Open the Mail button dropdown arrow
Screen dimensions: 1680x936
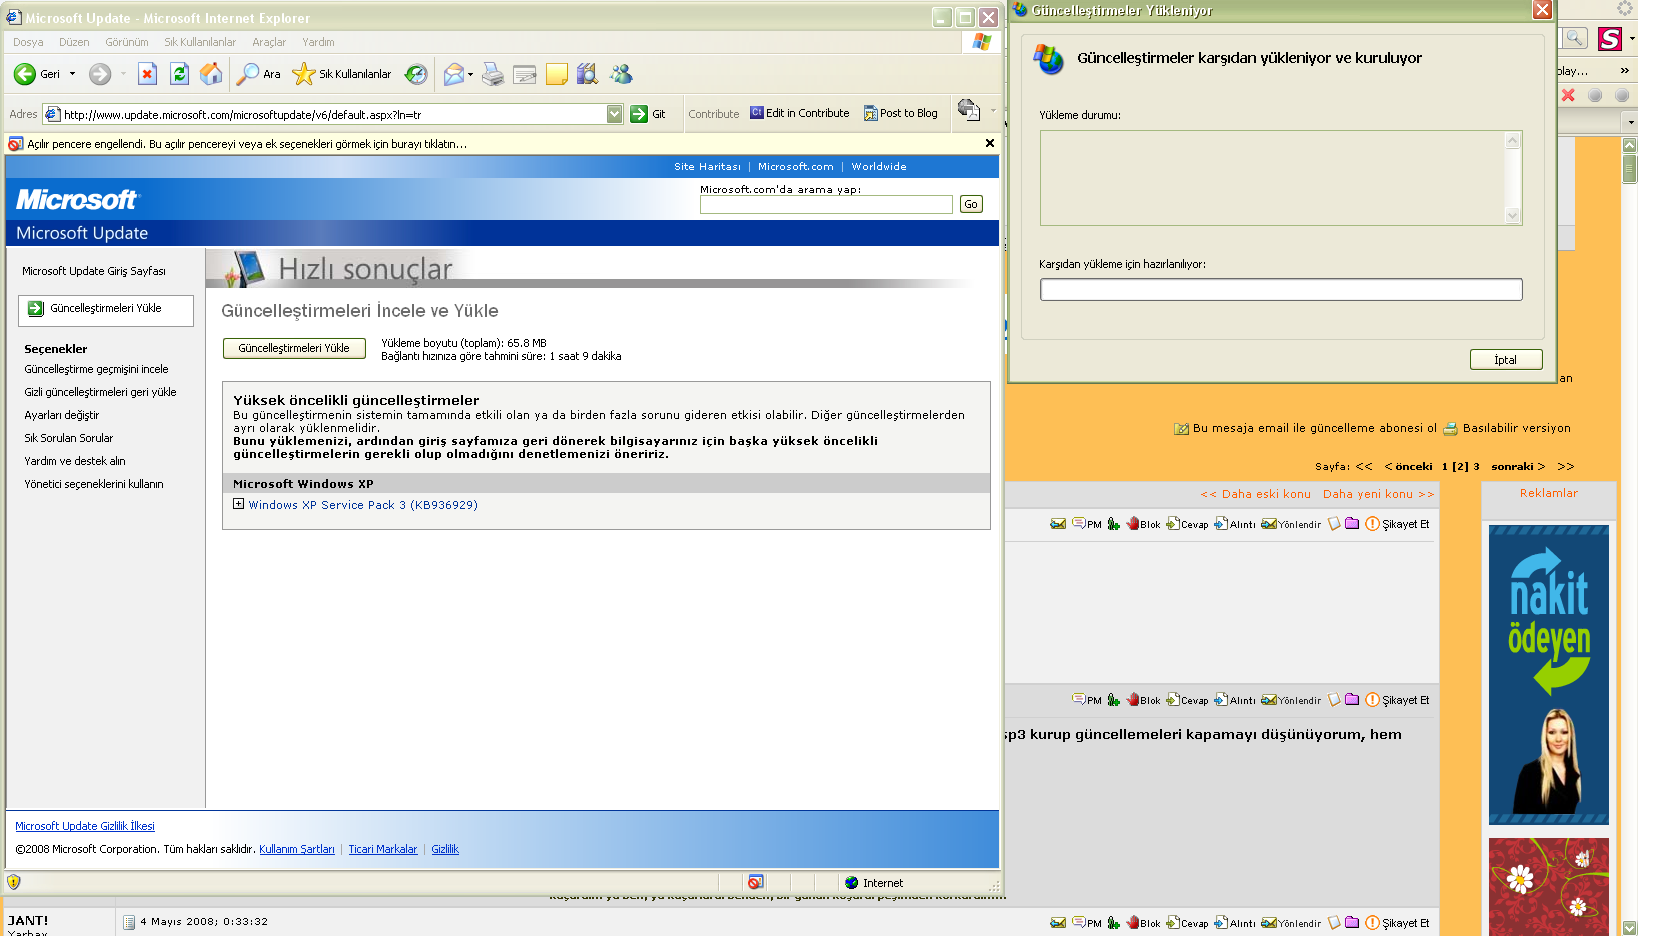tap(470, 74)
